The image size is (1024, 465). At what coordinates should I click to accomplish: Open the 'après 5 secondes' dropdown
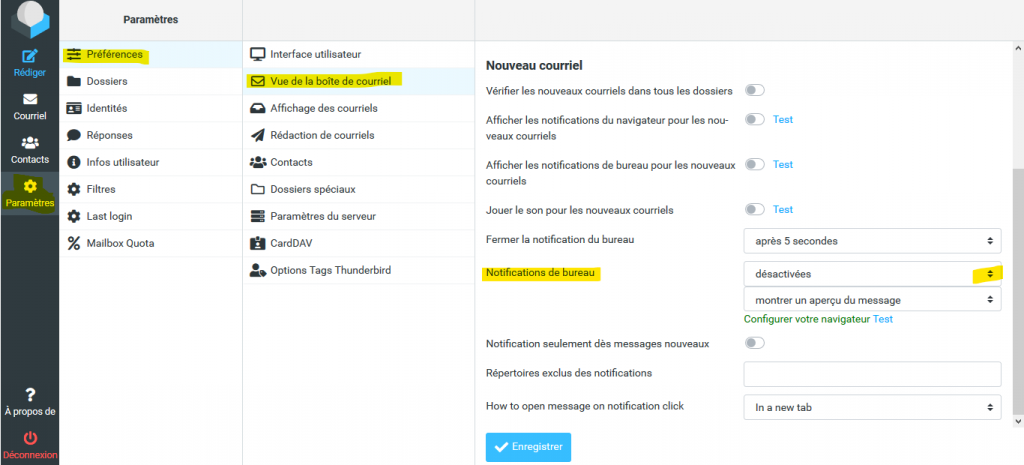(x=872, y=241)
